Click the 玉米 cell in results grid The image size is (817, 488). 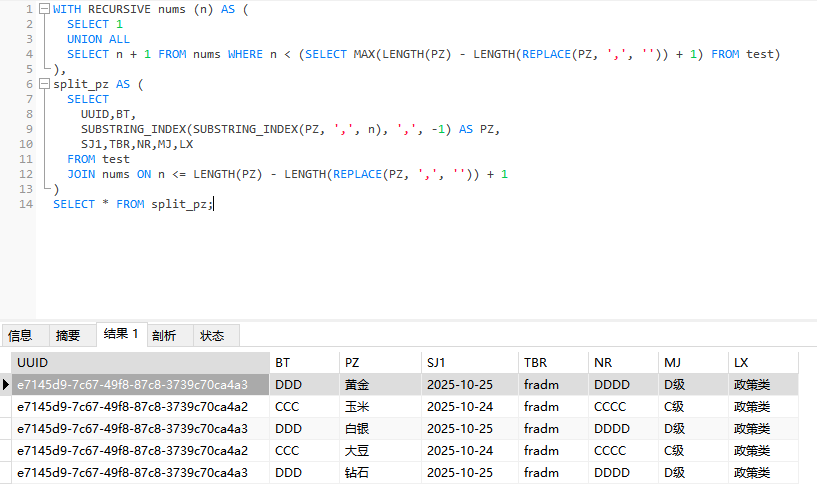pyautogui.click(x=357, y=407)
